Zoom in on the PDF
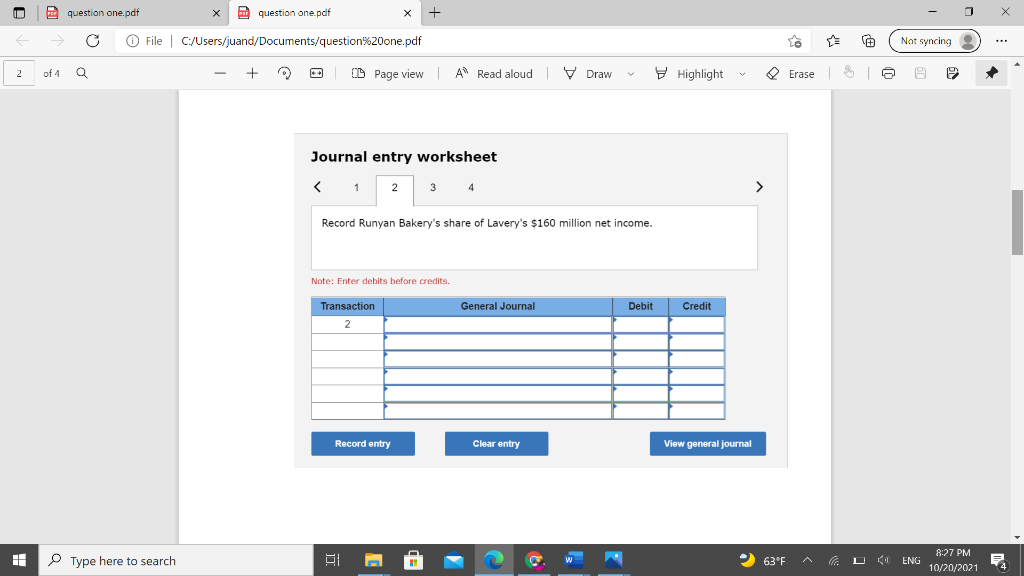The width and height of the screenshot is (1024, 576). click(252, 73)
